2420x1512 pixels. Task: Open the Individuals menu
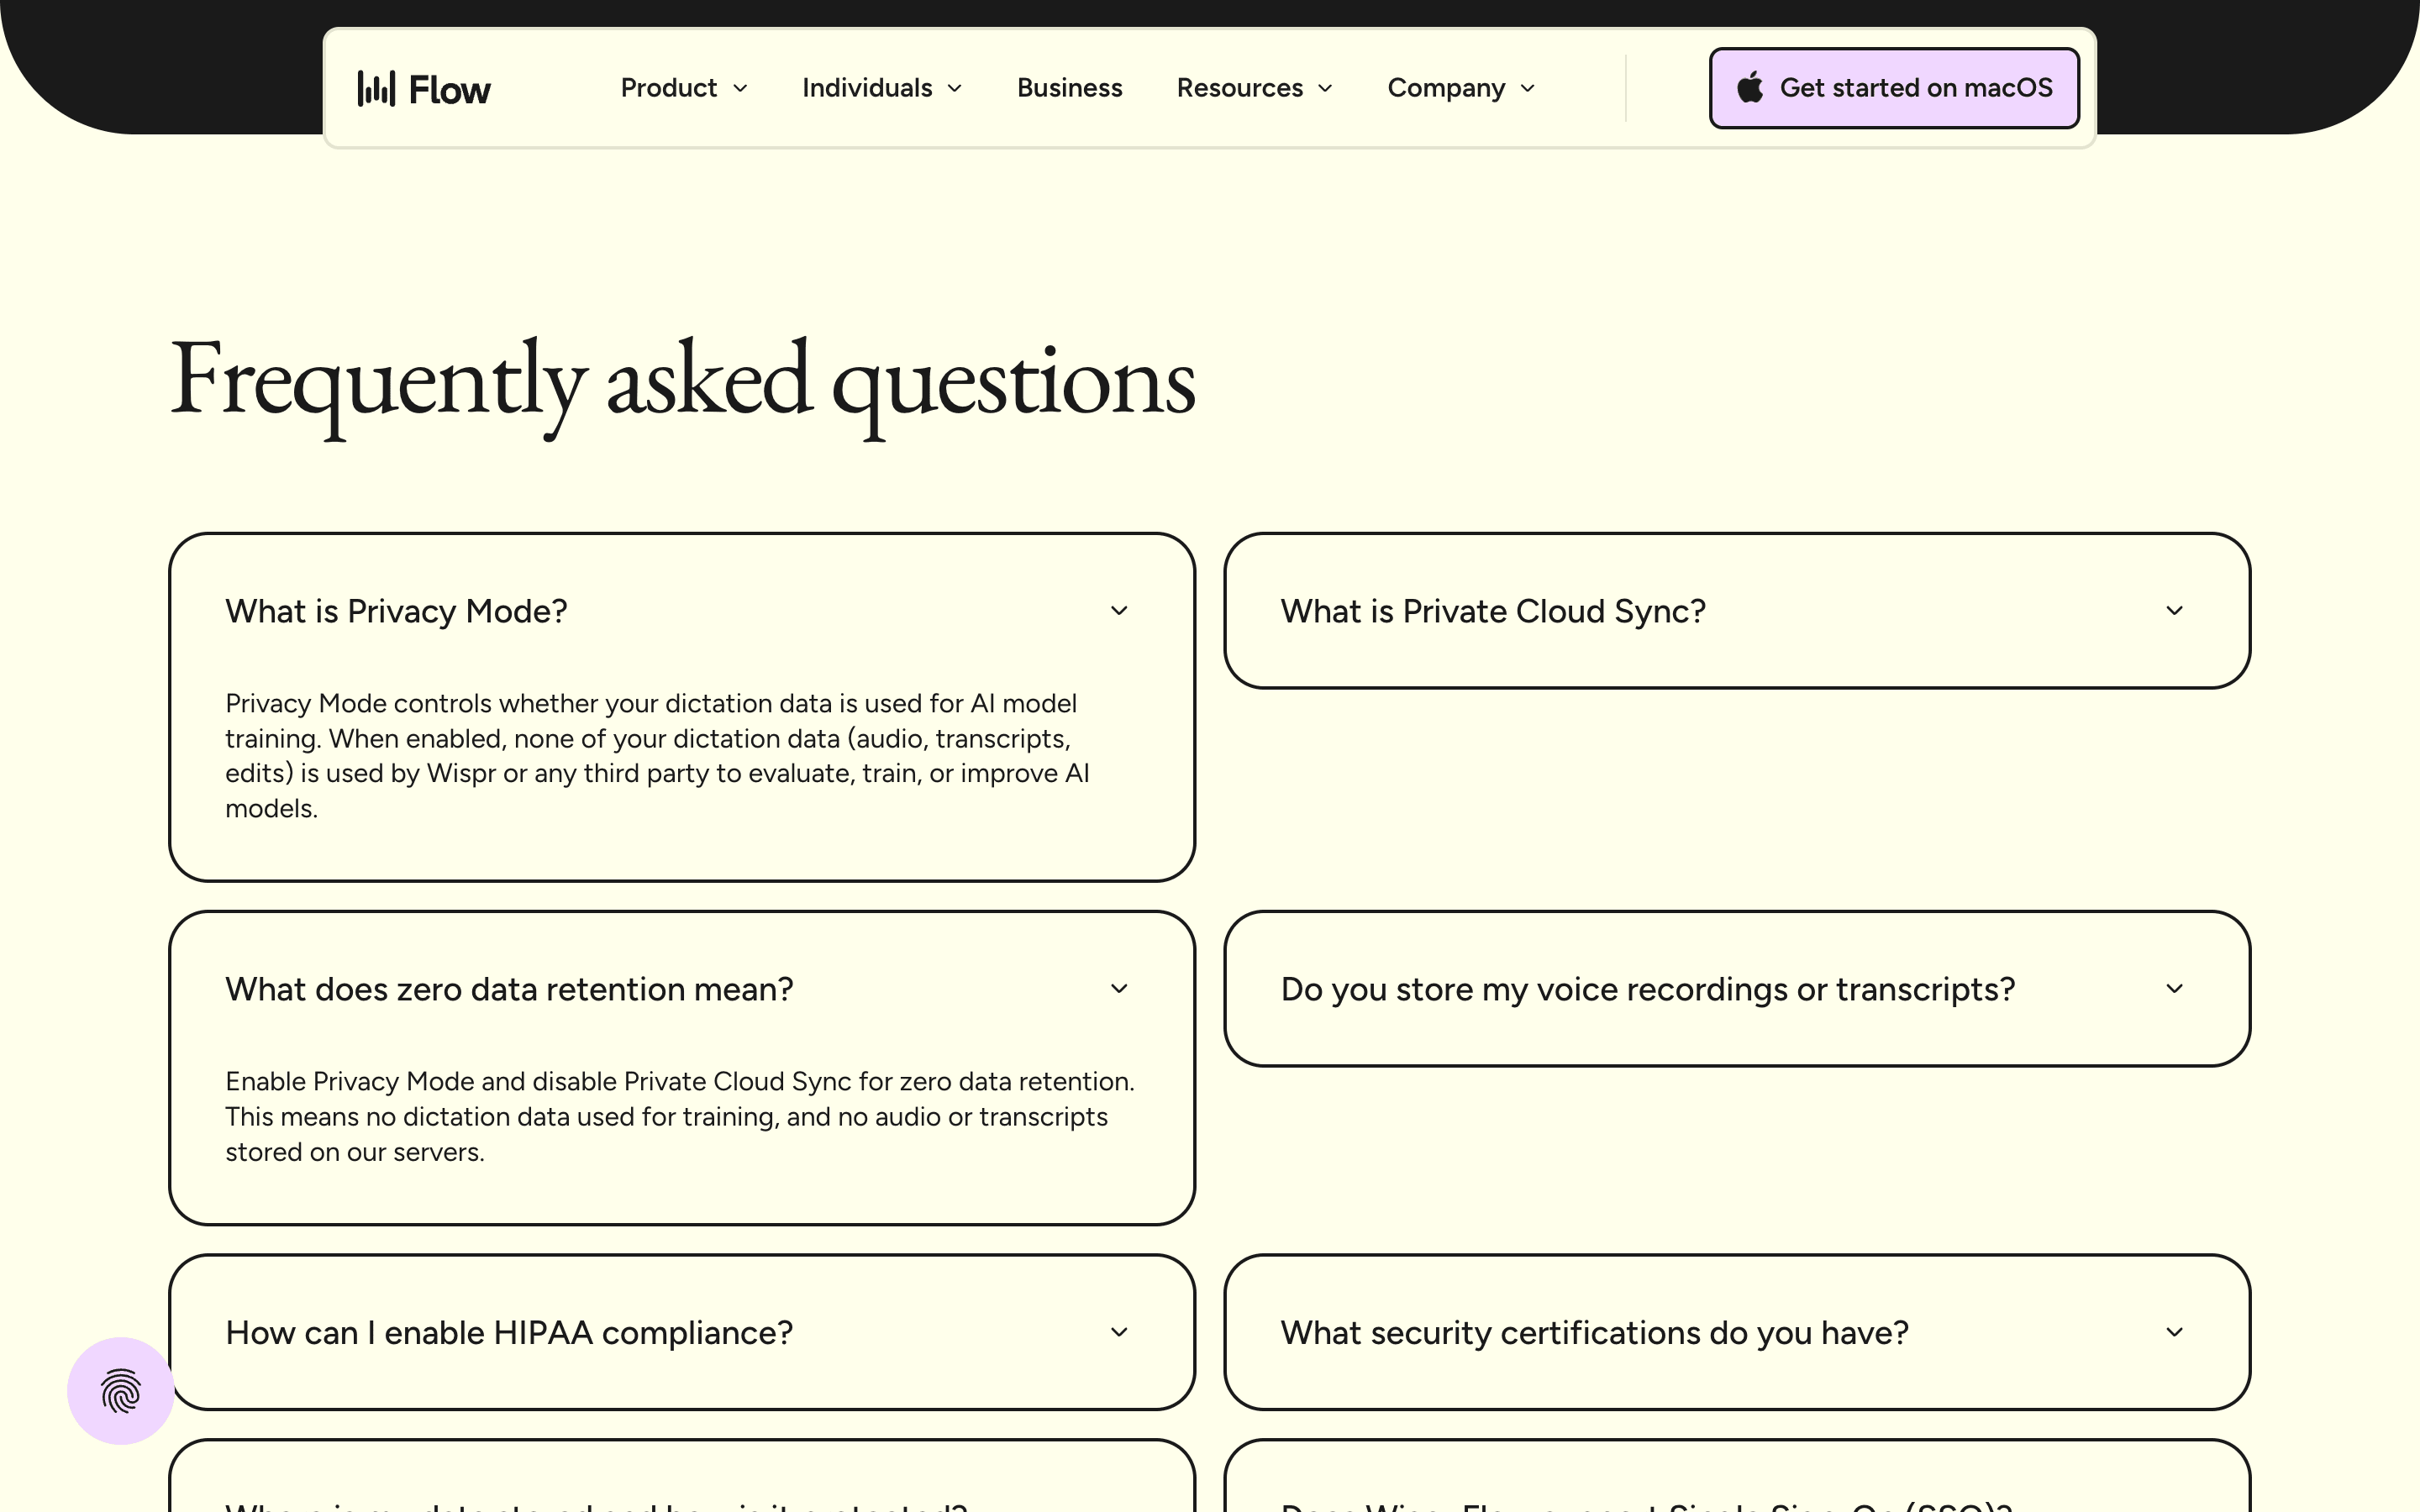coord(882,88)
